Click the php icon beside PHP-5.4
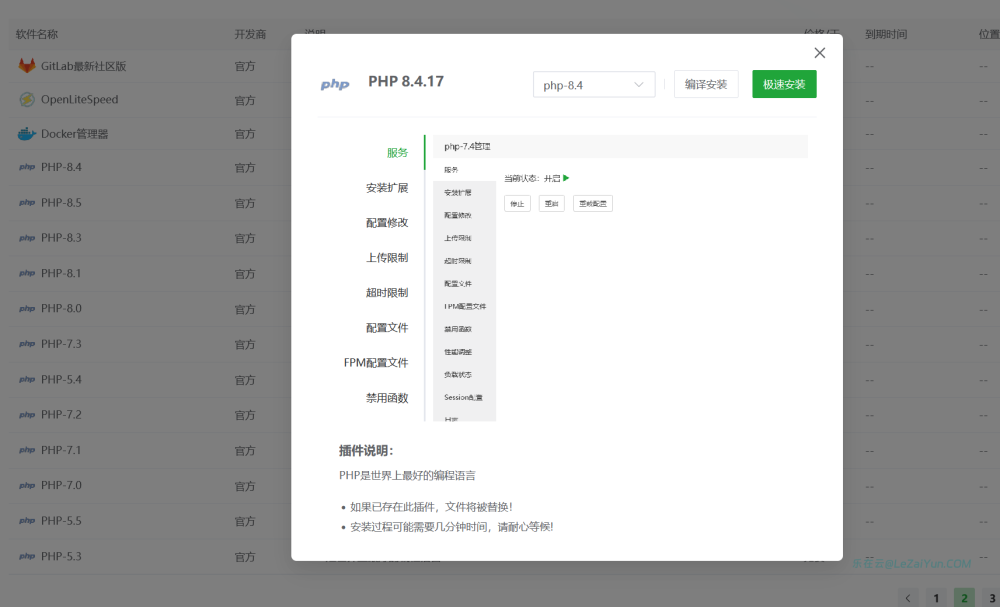 tap(27, 379)
